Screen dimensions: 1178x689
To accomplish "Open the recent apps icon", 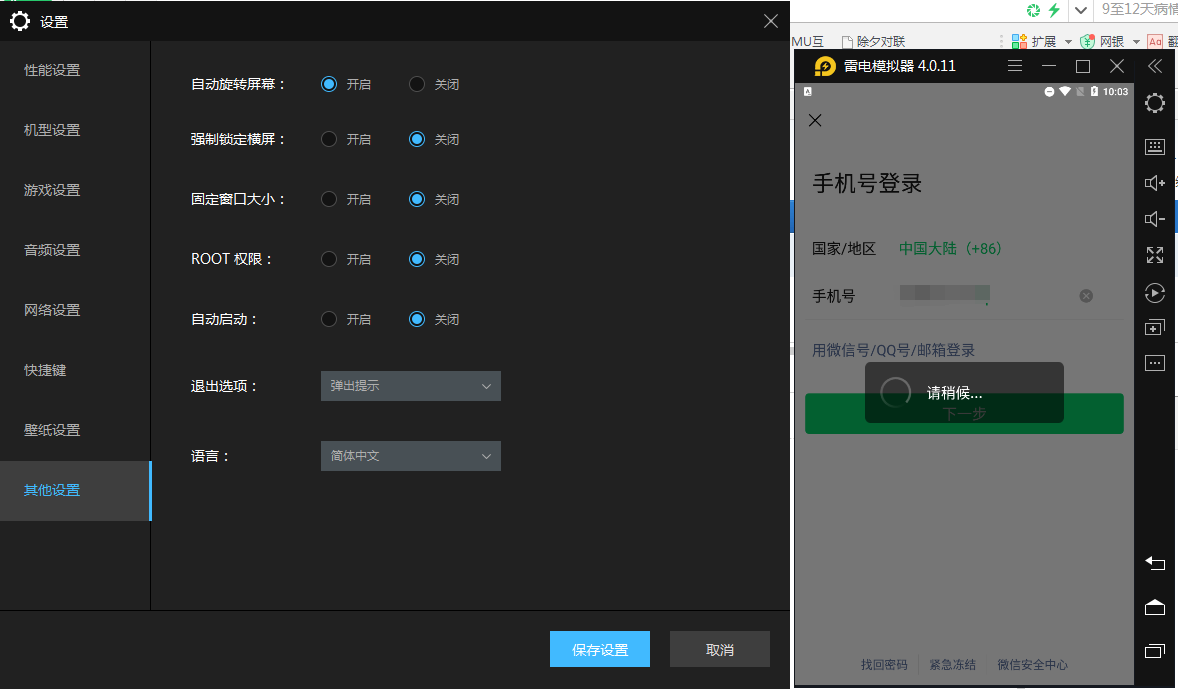I will tap(1155, 651).
